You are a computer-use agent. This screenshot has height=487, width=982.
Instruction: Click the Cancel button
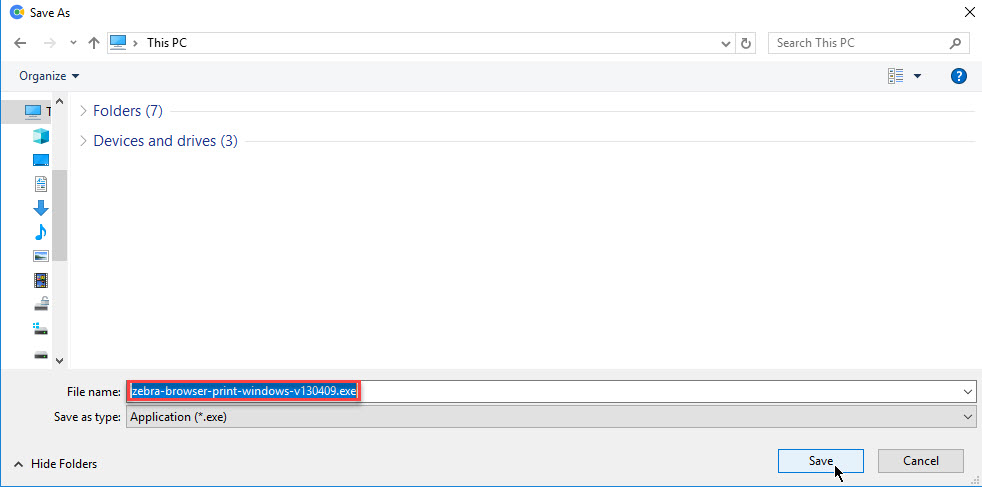tap(921, 461)
